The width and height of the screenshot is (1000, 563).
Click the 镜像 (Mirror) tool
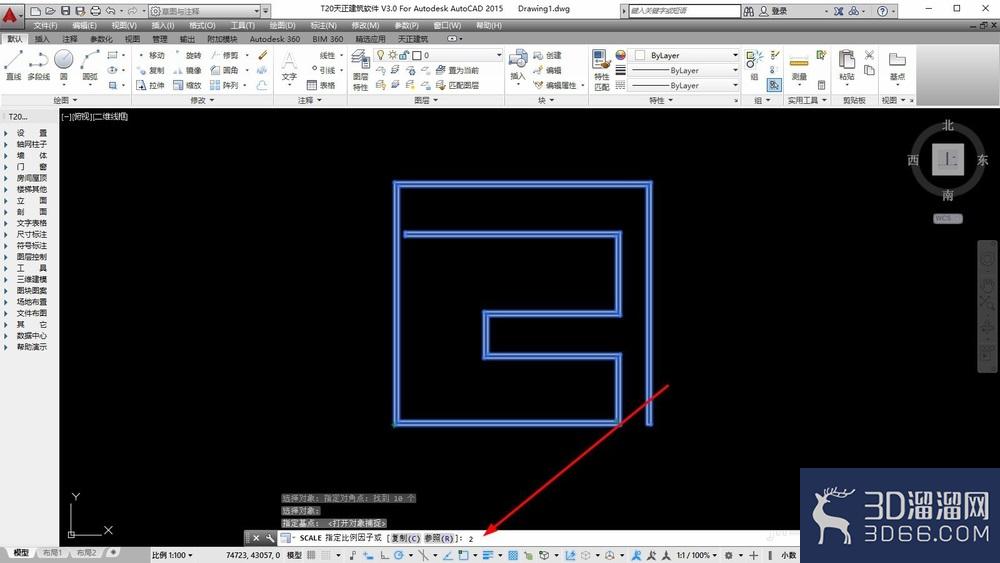click(188, 70)
